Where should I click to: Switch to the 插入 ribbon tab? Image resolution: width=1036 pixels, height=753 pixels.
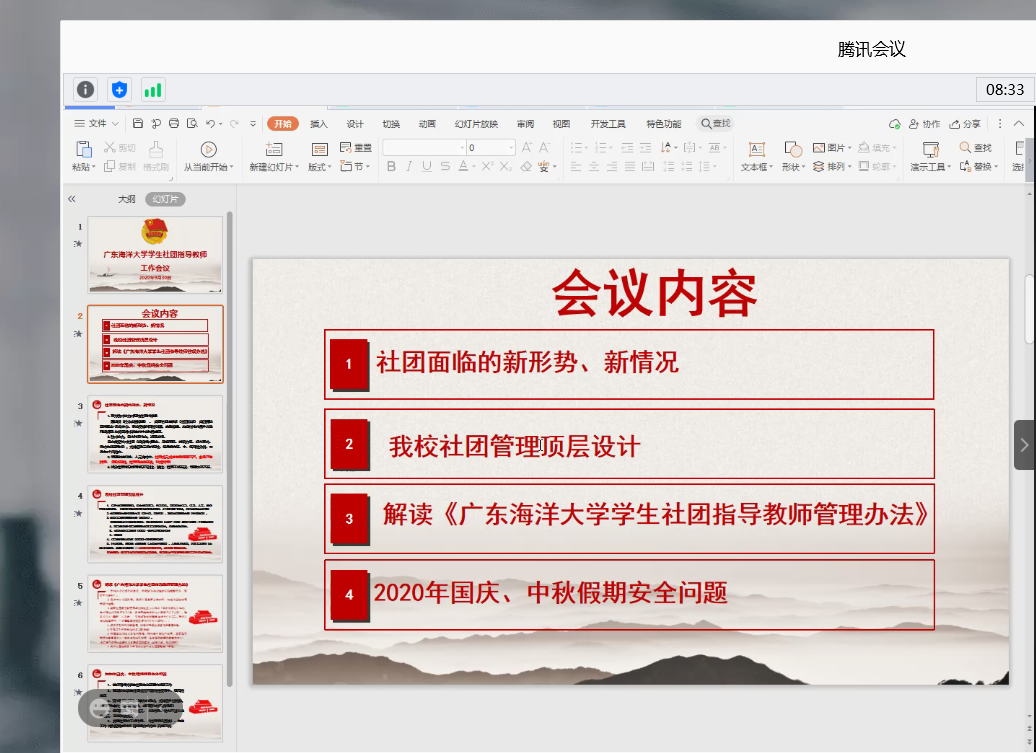tap(318, 124)
